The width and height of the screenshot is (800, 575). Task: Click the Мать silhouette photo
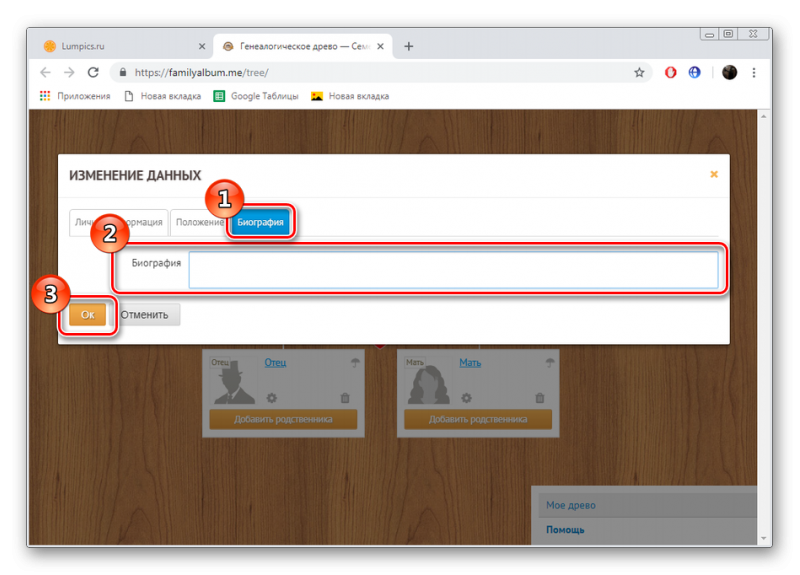tap(428, 382)
